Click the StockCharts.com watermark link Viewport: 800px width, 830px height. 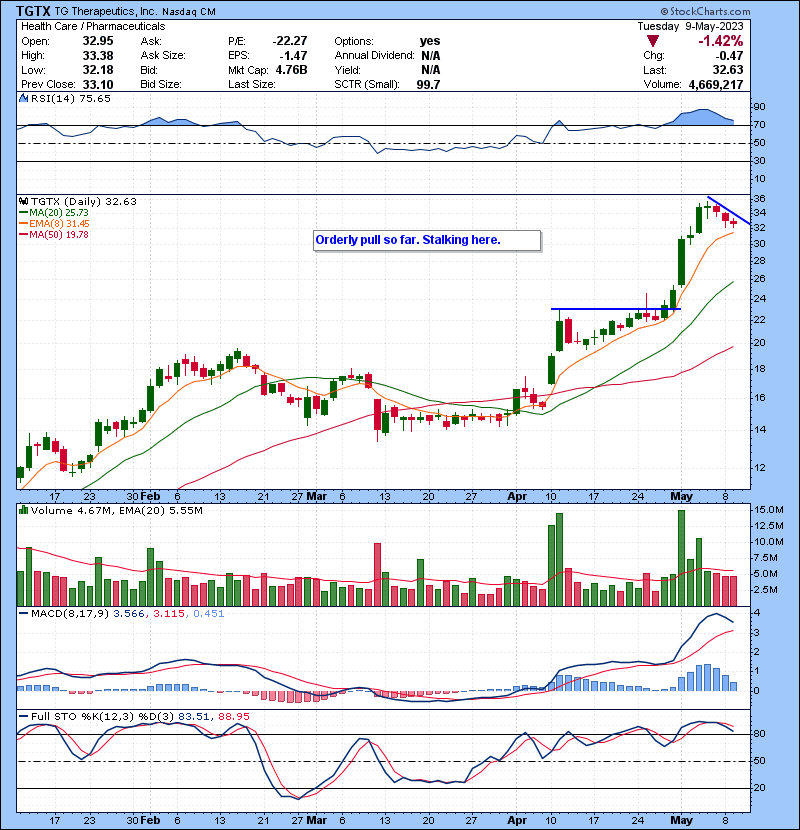[705, 11]
